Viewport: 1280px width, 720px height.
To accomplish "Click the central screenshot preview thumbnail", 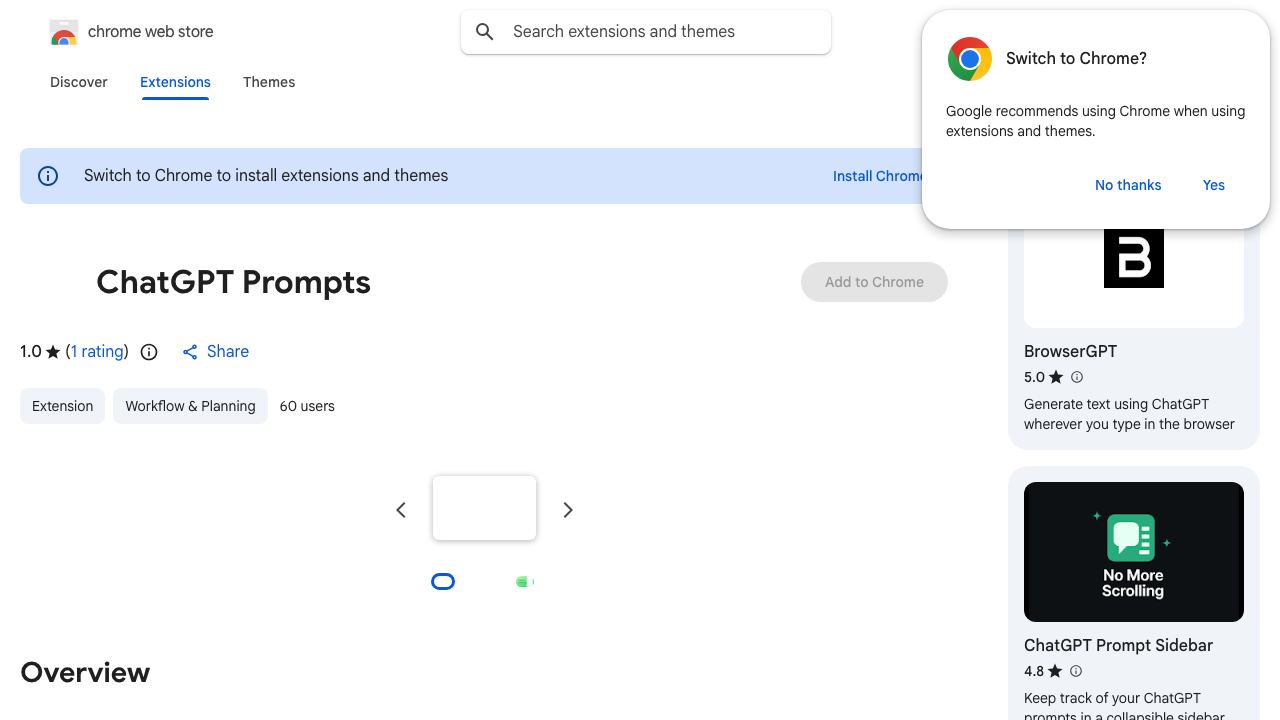I will pos(485,508).
